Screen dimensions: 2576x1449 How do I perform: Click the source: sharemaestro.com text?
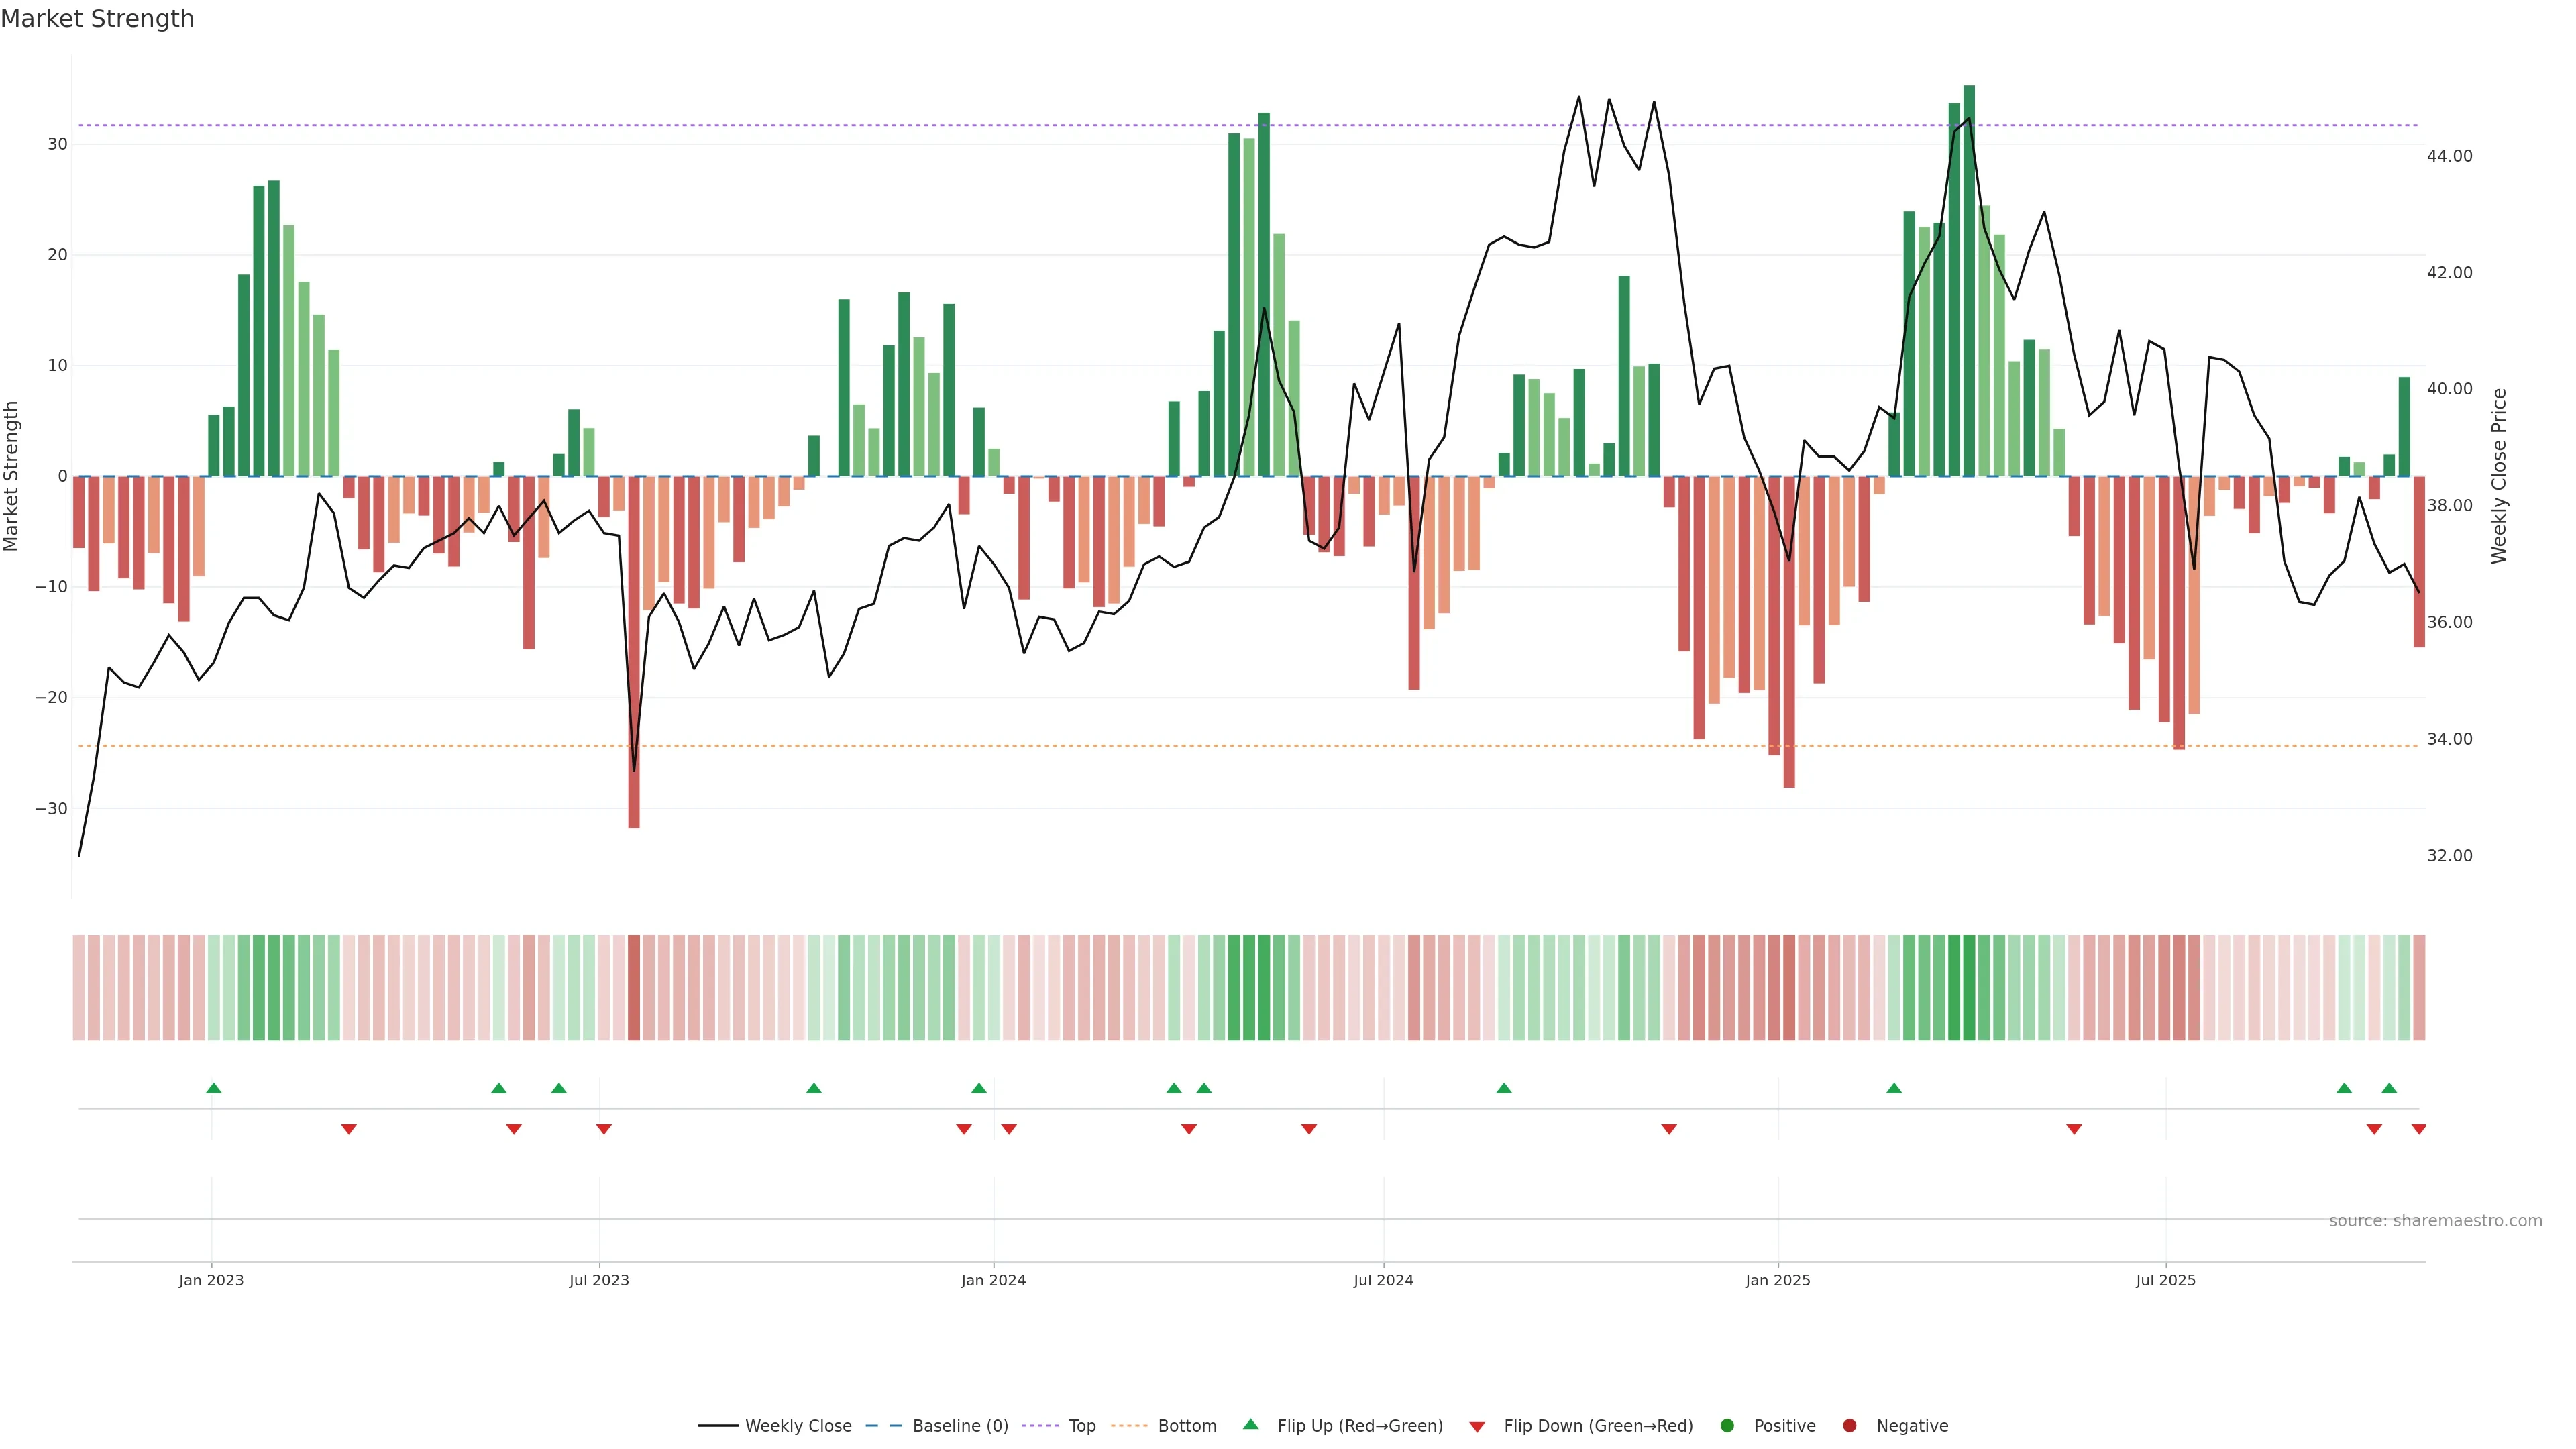tap(2435, 1221)
